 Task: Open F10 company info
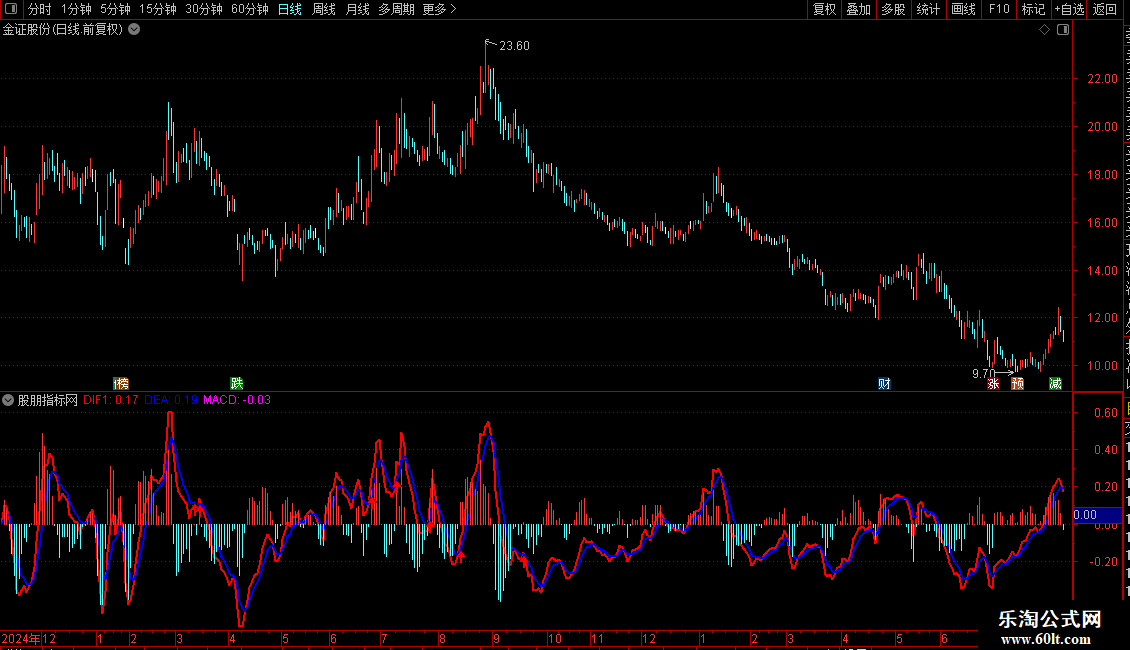999,9
